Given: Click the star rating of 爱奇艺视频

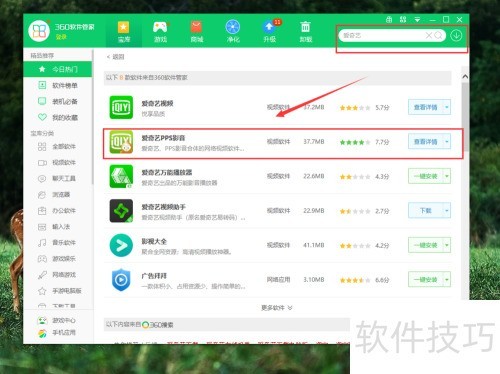Looking at the screenshot, I should click(x=355, y=108).
